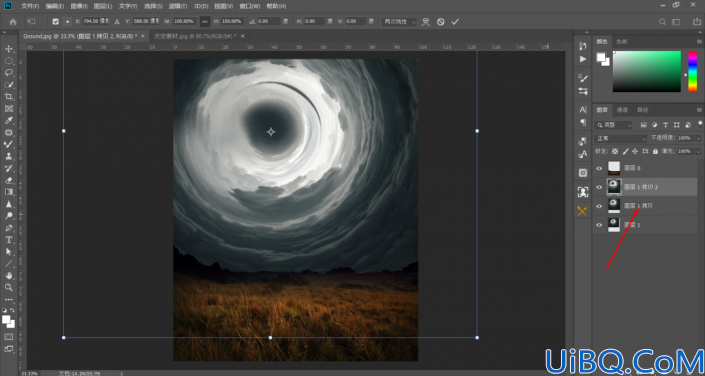705x376 pixels.
Task: Click foreground color in Color panel
Action: pos(601,57)
